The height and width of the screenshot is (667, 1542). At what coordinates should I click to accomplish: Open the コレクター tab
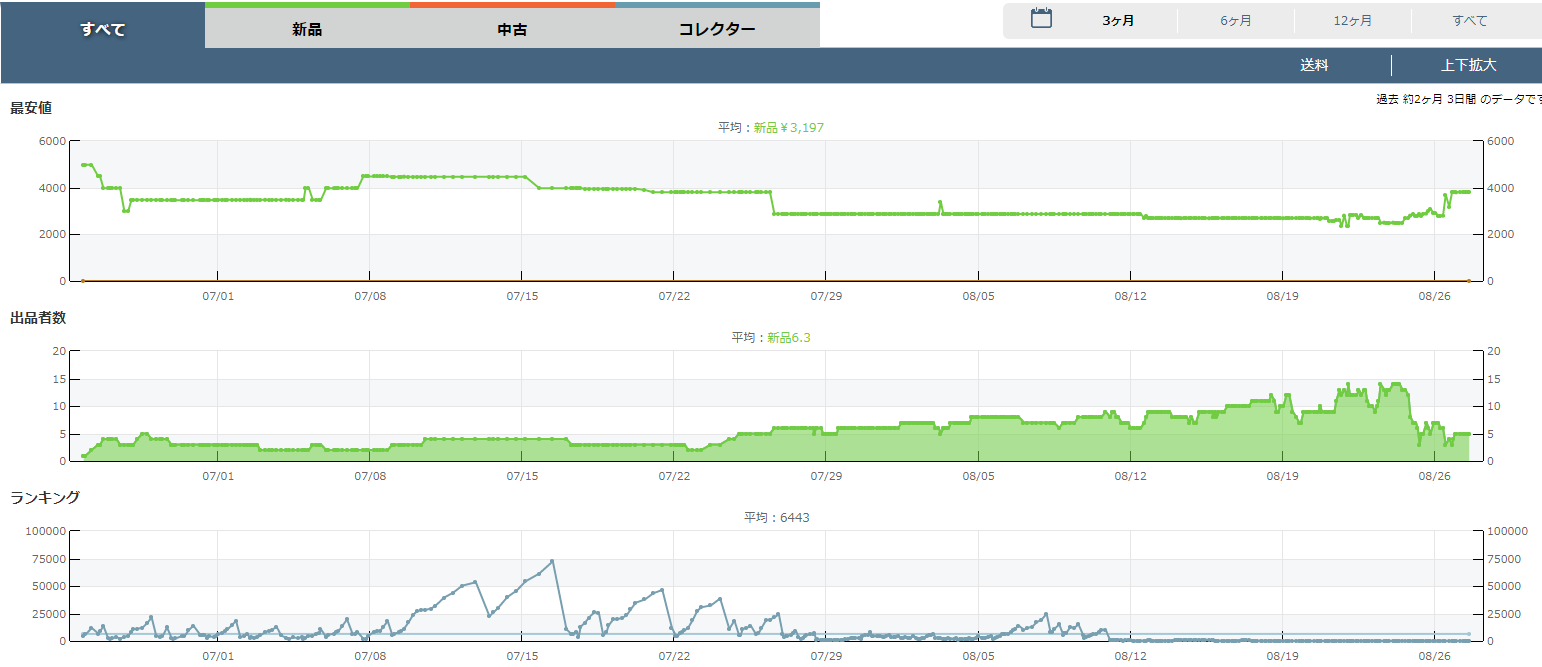tap(717, 29)
